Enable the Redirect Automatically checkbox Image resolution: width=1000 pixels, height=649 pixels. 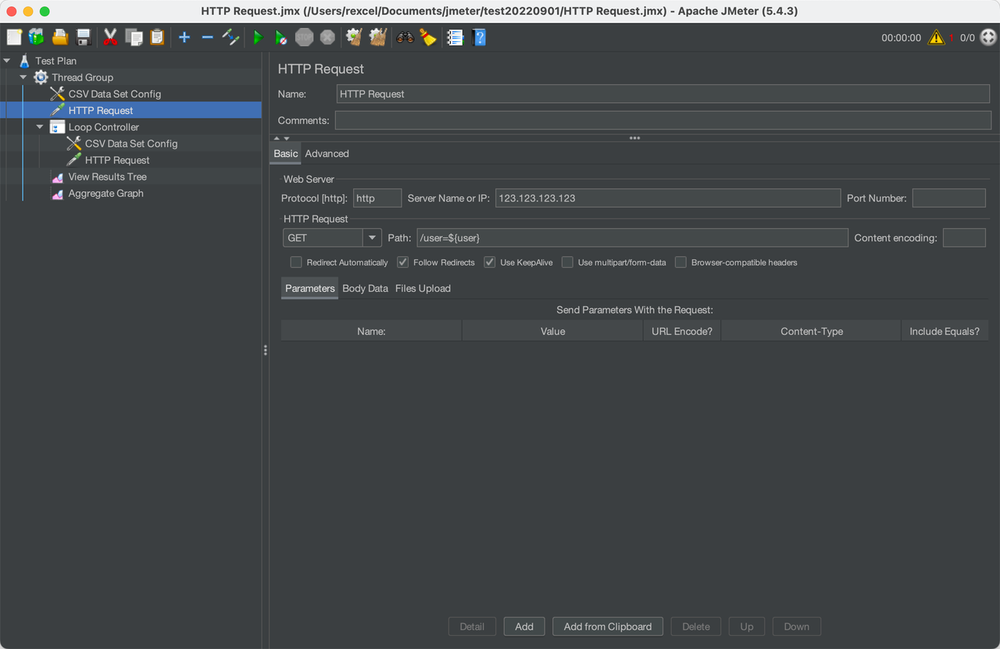tap(296, 262)
